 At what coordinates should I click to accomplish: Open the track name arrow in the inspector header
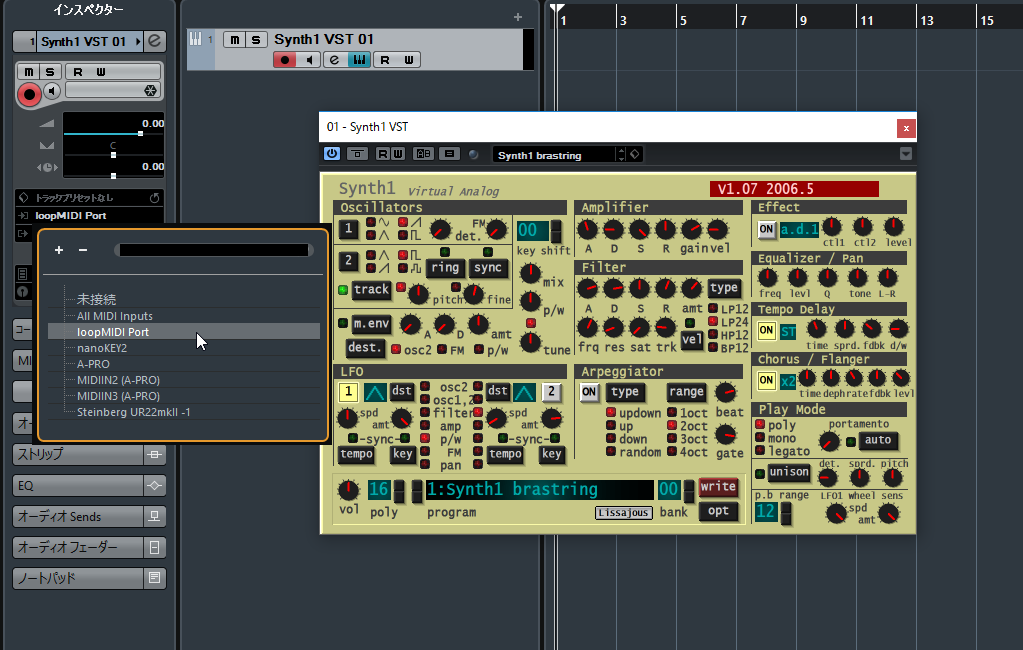(x=138, y=41)
